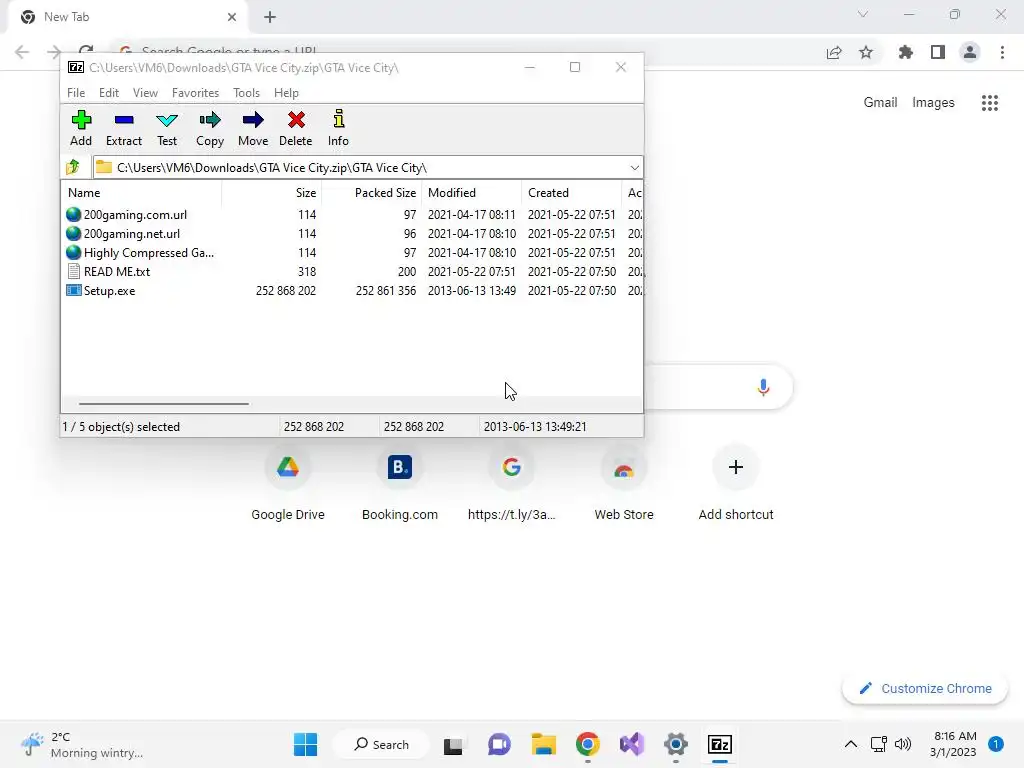Run the Test archive tool
The height and width of the screenshot is (768, 1024).
tap(167, 128)
